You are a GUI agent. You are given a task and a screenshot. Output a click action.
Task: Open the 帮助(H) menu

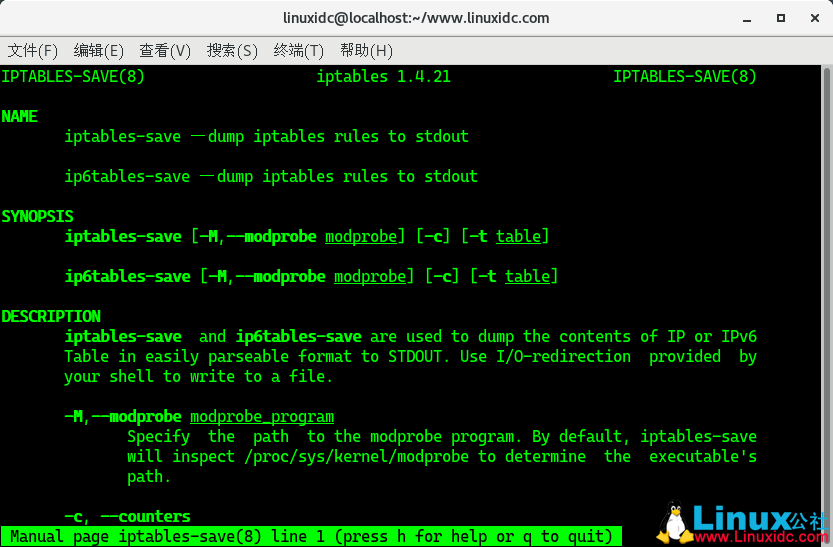[367, 50]
